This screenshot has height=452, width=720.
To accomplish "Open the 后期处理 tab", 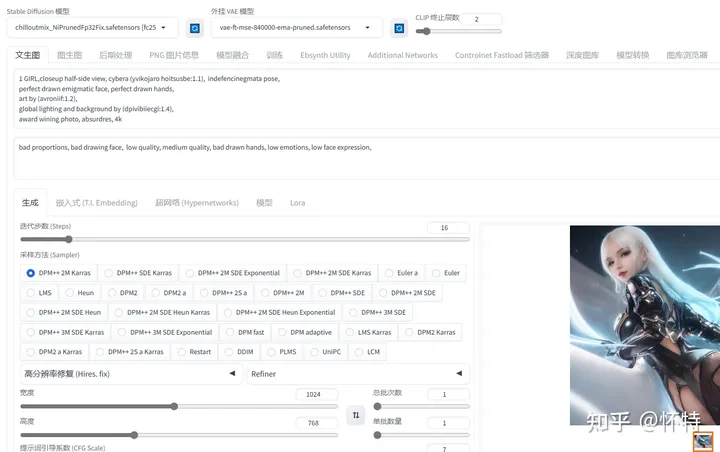I will click(x=116, y=55).
